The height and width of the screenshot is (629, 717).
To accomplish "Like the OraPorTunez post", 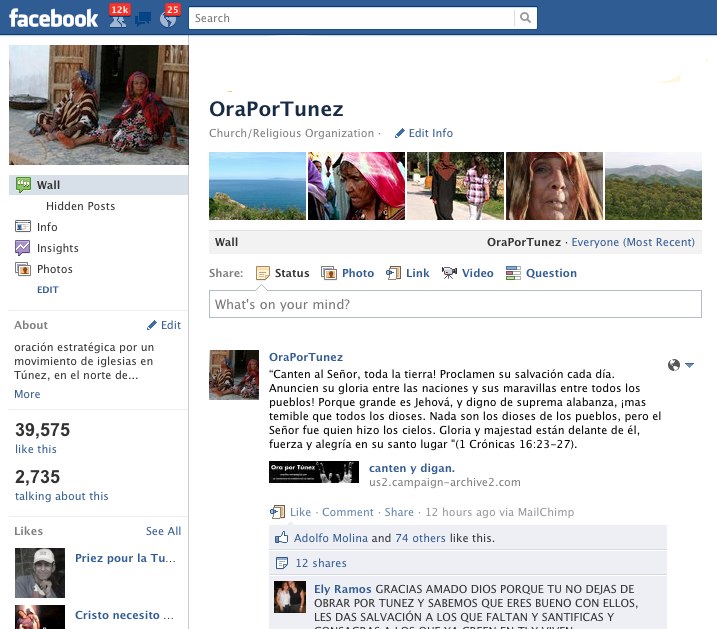I will coord(300,512).
